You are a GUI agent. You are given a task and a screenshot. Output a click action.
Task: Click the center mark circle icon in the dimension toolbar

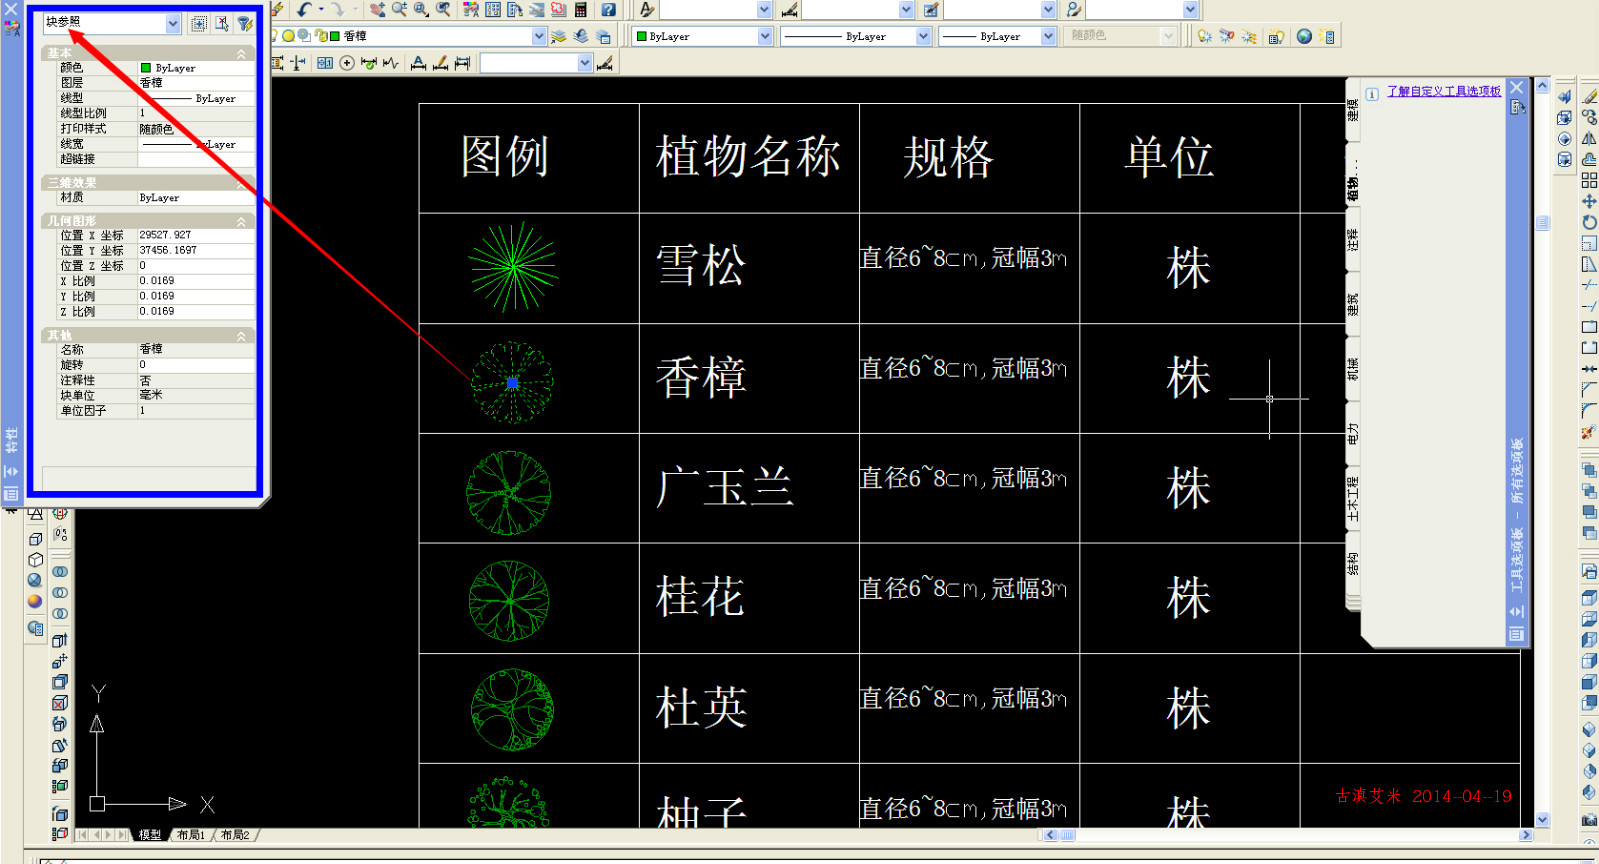(x=347, y=63)
